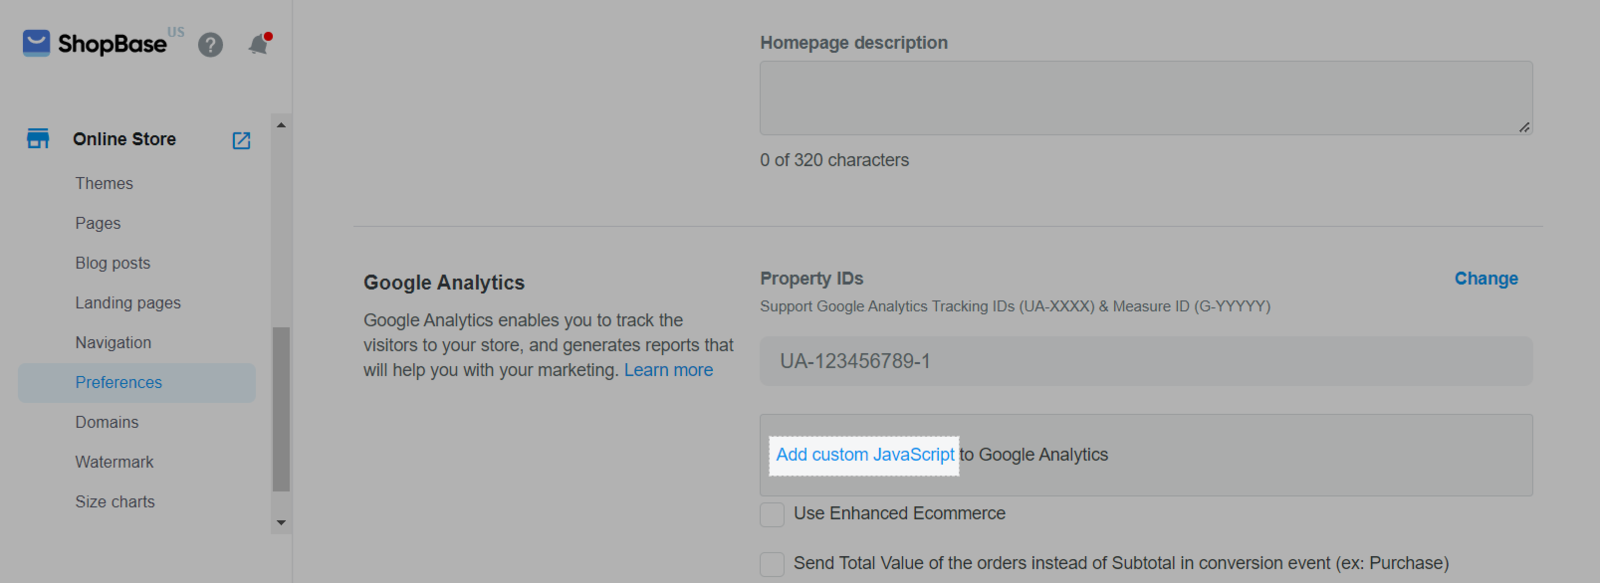1600x583 pixels.
Task: Select Blog posts in sidebar
Action: (113, 263)
